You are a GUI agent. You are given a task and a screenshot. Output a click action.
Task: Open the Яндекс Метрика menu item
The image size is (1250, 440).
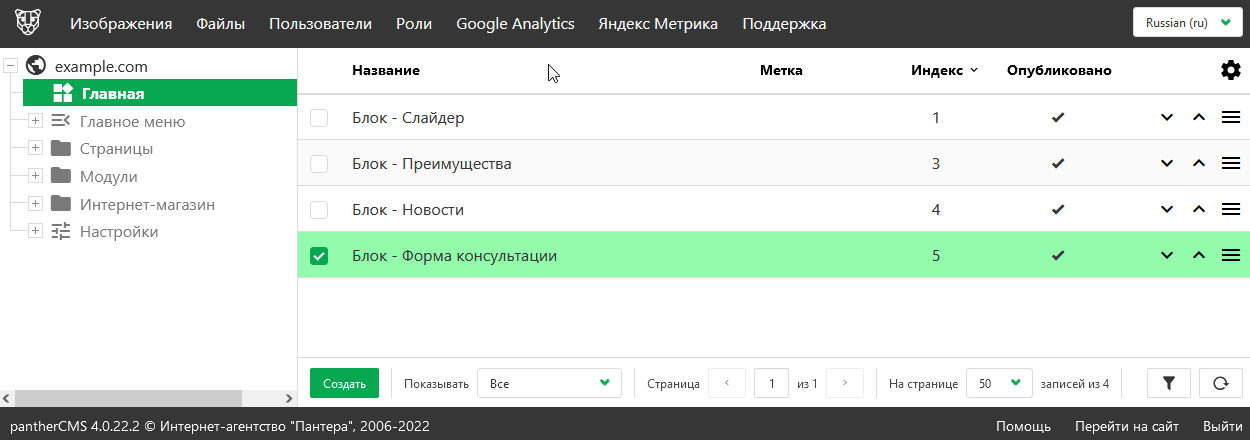pos(657,24)
